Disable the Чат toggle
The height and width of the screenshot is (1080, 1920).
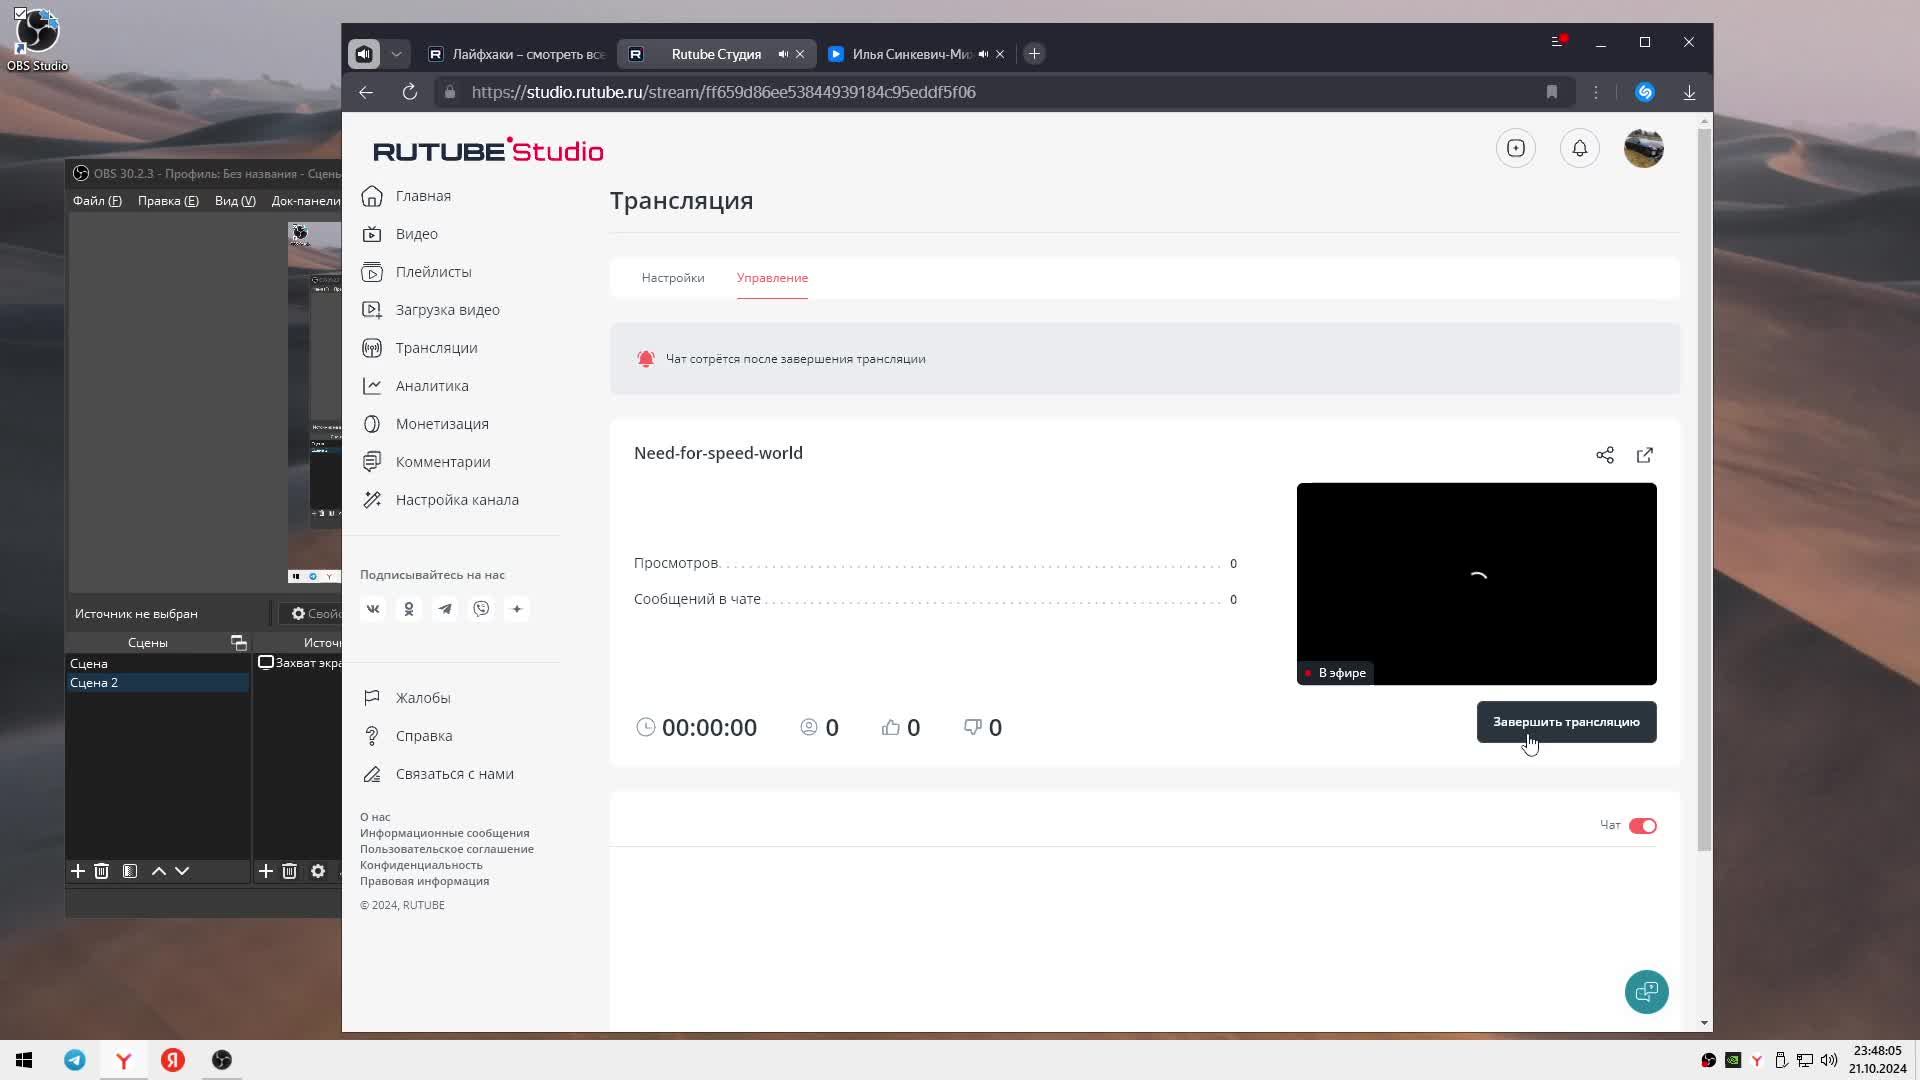point(1642,826)
